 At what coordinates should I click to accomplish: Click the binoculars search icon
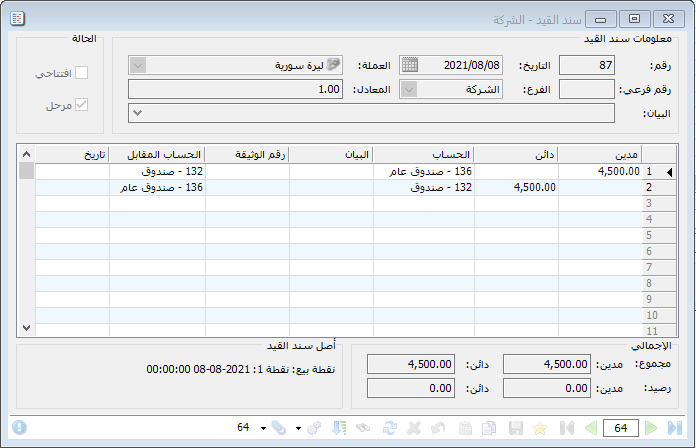363,428
